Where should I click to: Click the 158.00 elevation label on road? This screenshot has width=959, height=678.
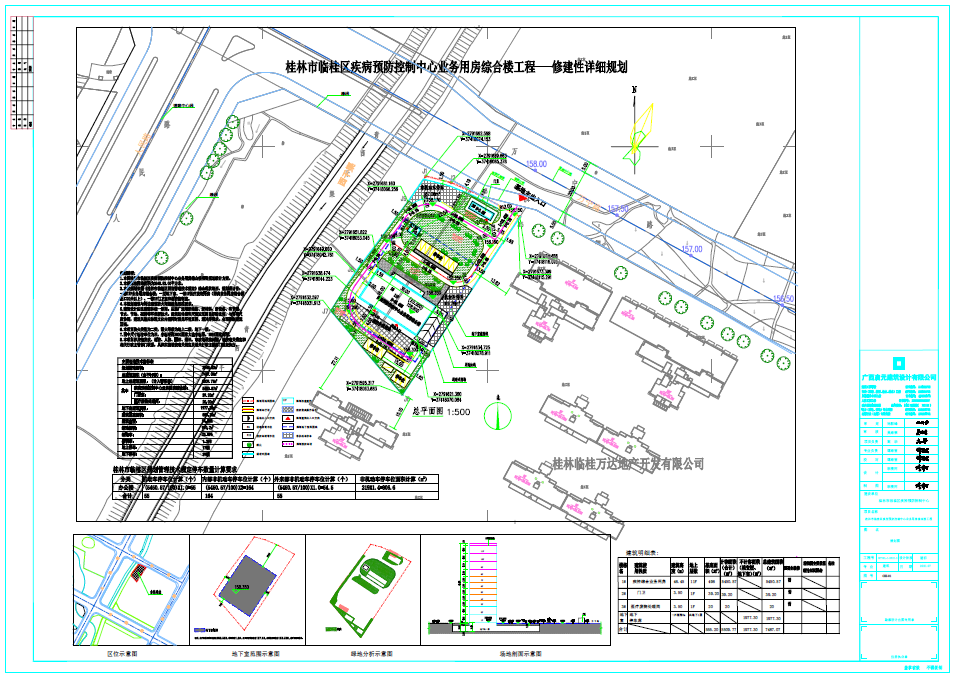[537, 163]
